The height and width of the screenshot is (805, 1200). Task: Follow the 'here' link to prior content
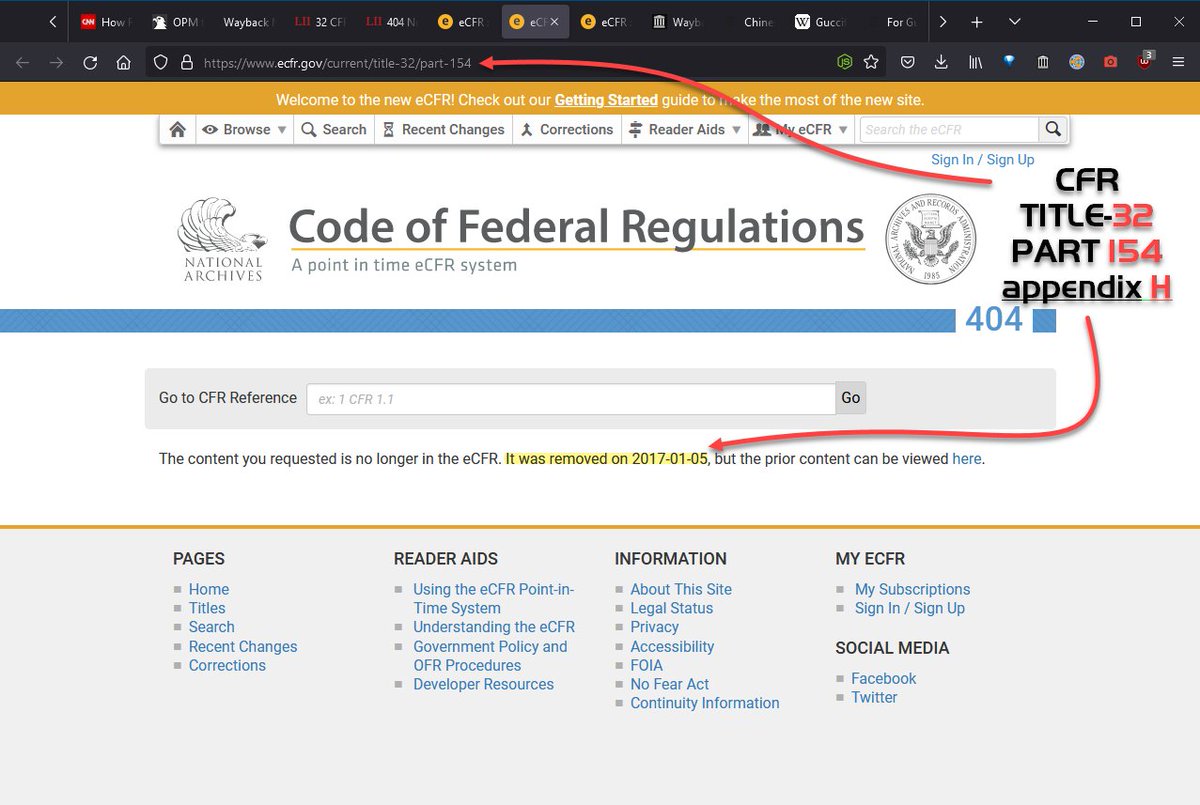coord(966,459)
